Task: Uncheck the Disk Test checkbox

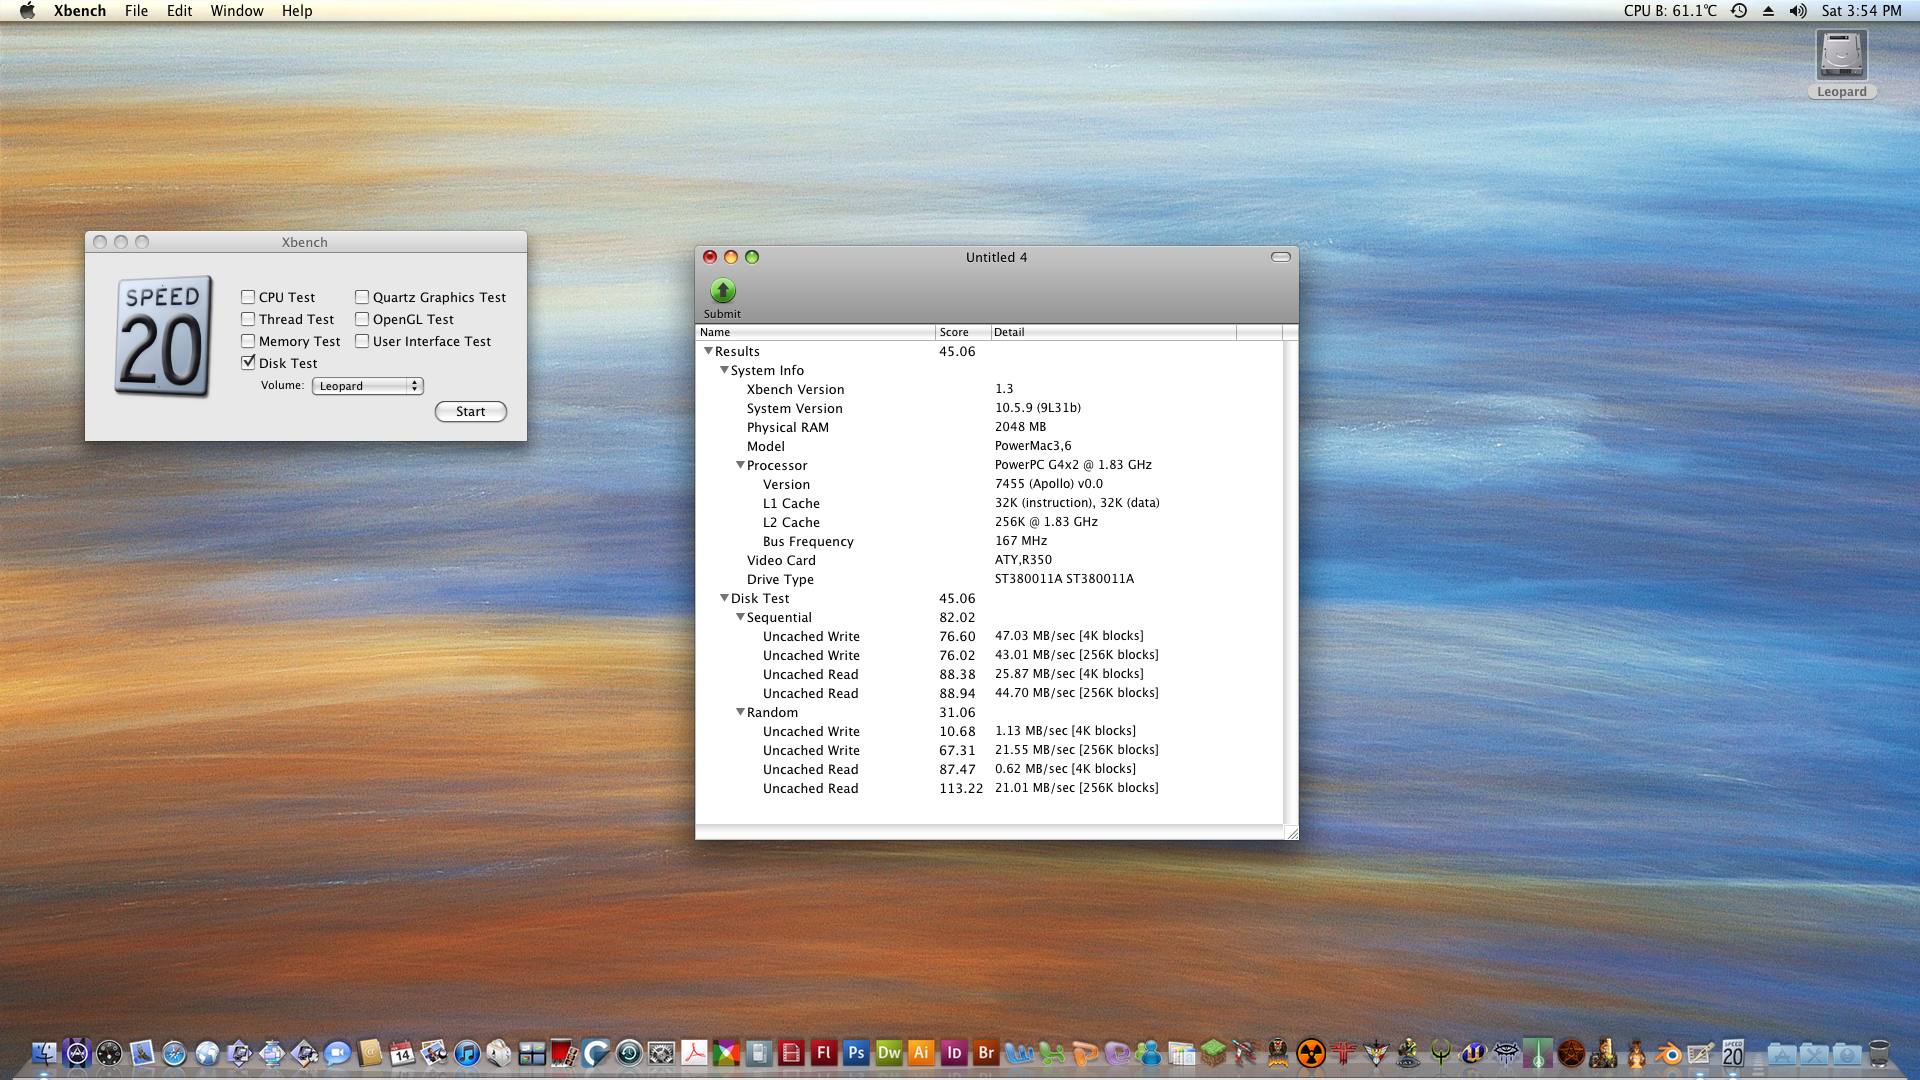Action: [248, 363]
